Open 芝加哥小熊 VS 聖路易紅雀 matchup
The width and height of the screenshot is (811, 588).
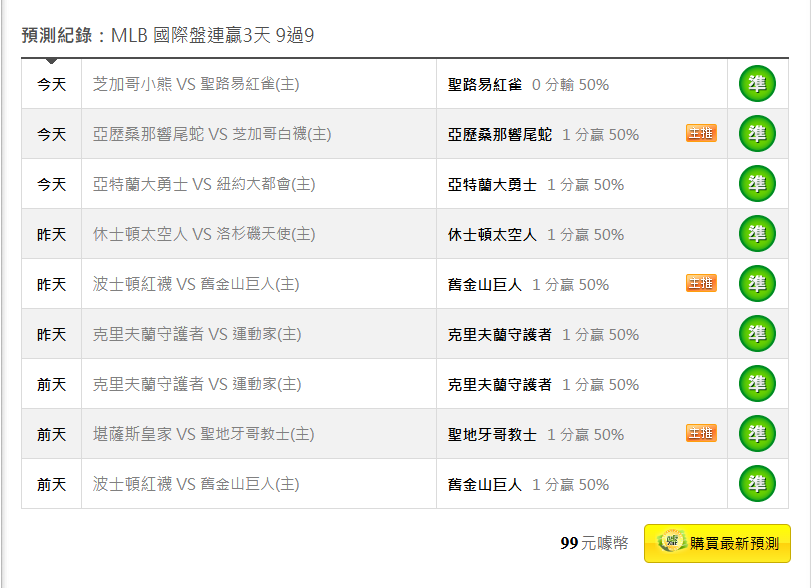point(196,84)
